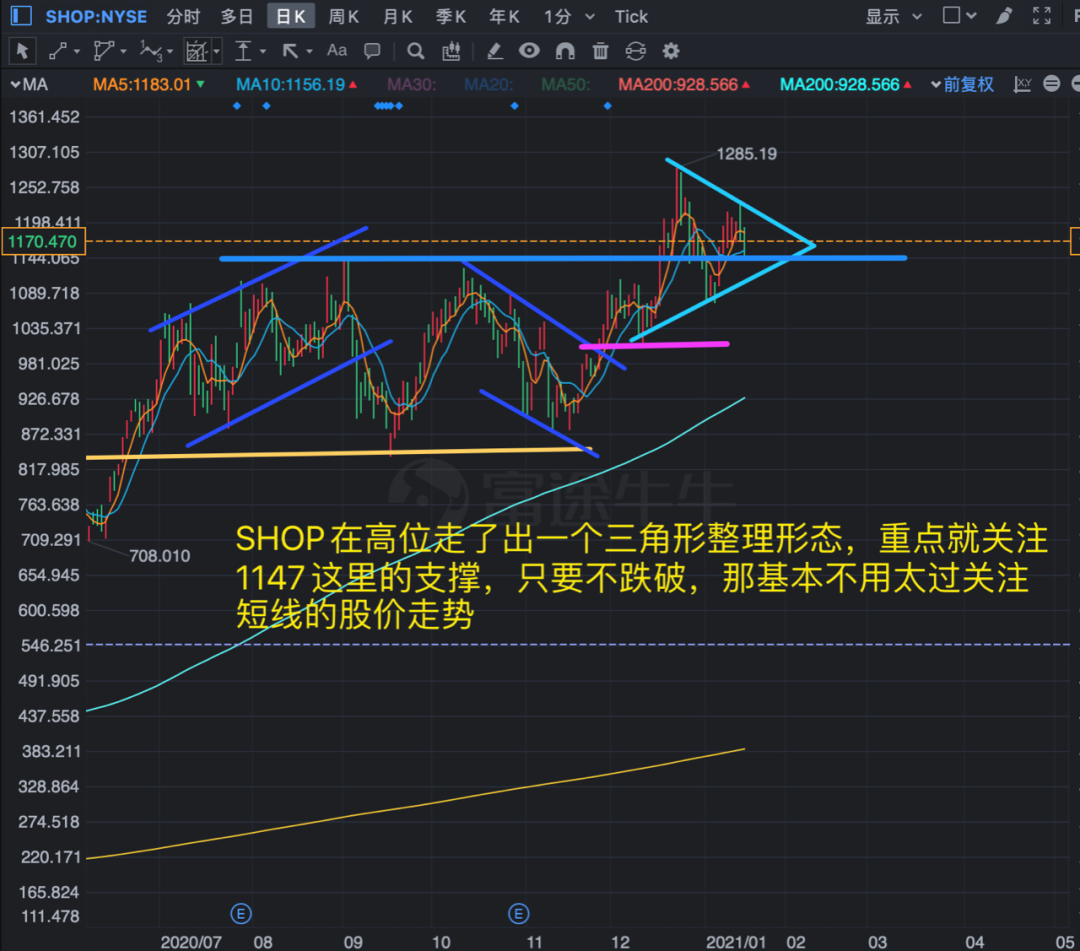The image size is (1080, 951).
Task: Switch to the 季K quarterly tab
Action: (x=451, y=17)
